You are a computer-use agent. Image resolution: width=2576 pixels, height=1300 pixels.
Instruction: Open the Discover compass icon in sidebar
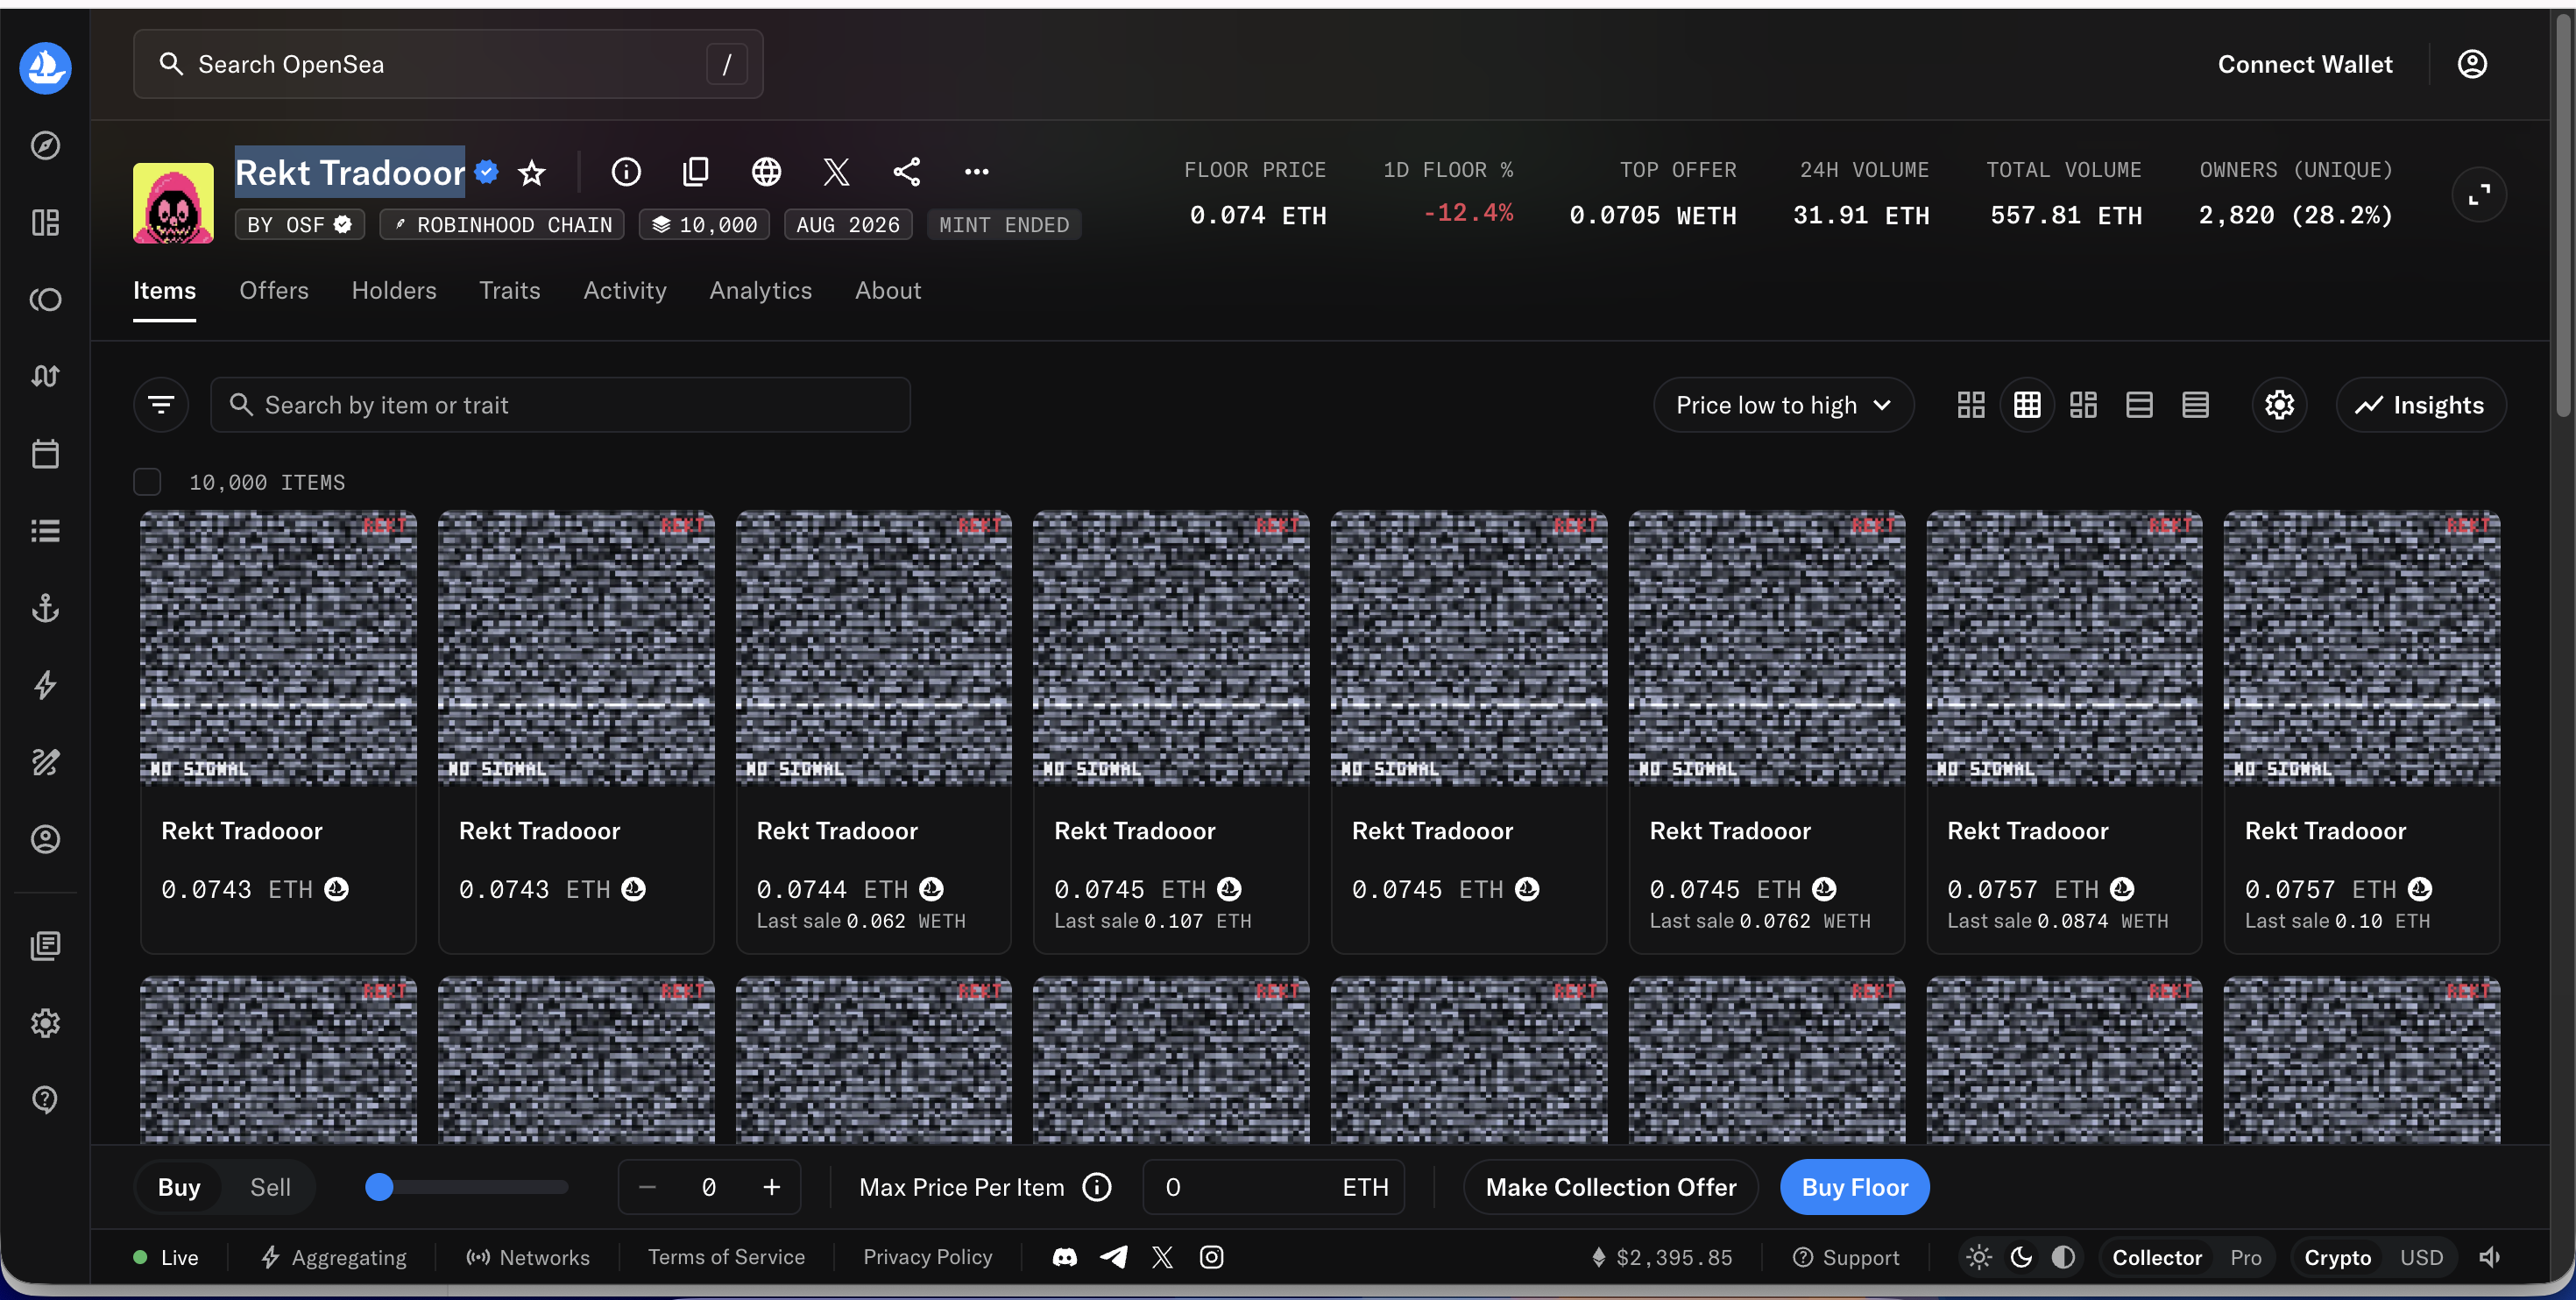[45, 145]
